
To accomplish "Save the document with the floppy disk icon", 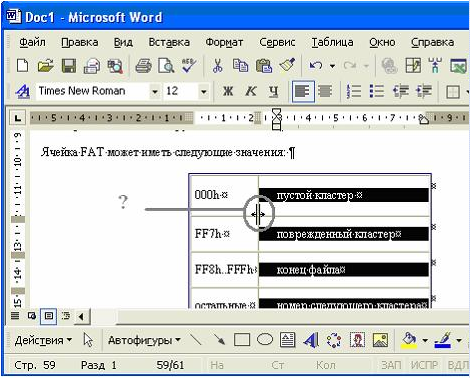I will [69, 65].
